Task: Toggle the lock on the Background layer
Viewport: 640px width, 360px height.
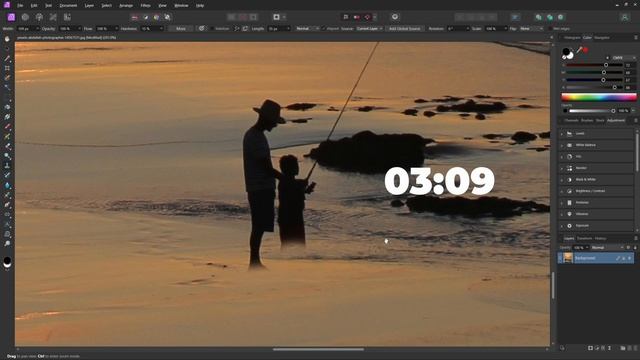Action: [x=624, y=258]
